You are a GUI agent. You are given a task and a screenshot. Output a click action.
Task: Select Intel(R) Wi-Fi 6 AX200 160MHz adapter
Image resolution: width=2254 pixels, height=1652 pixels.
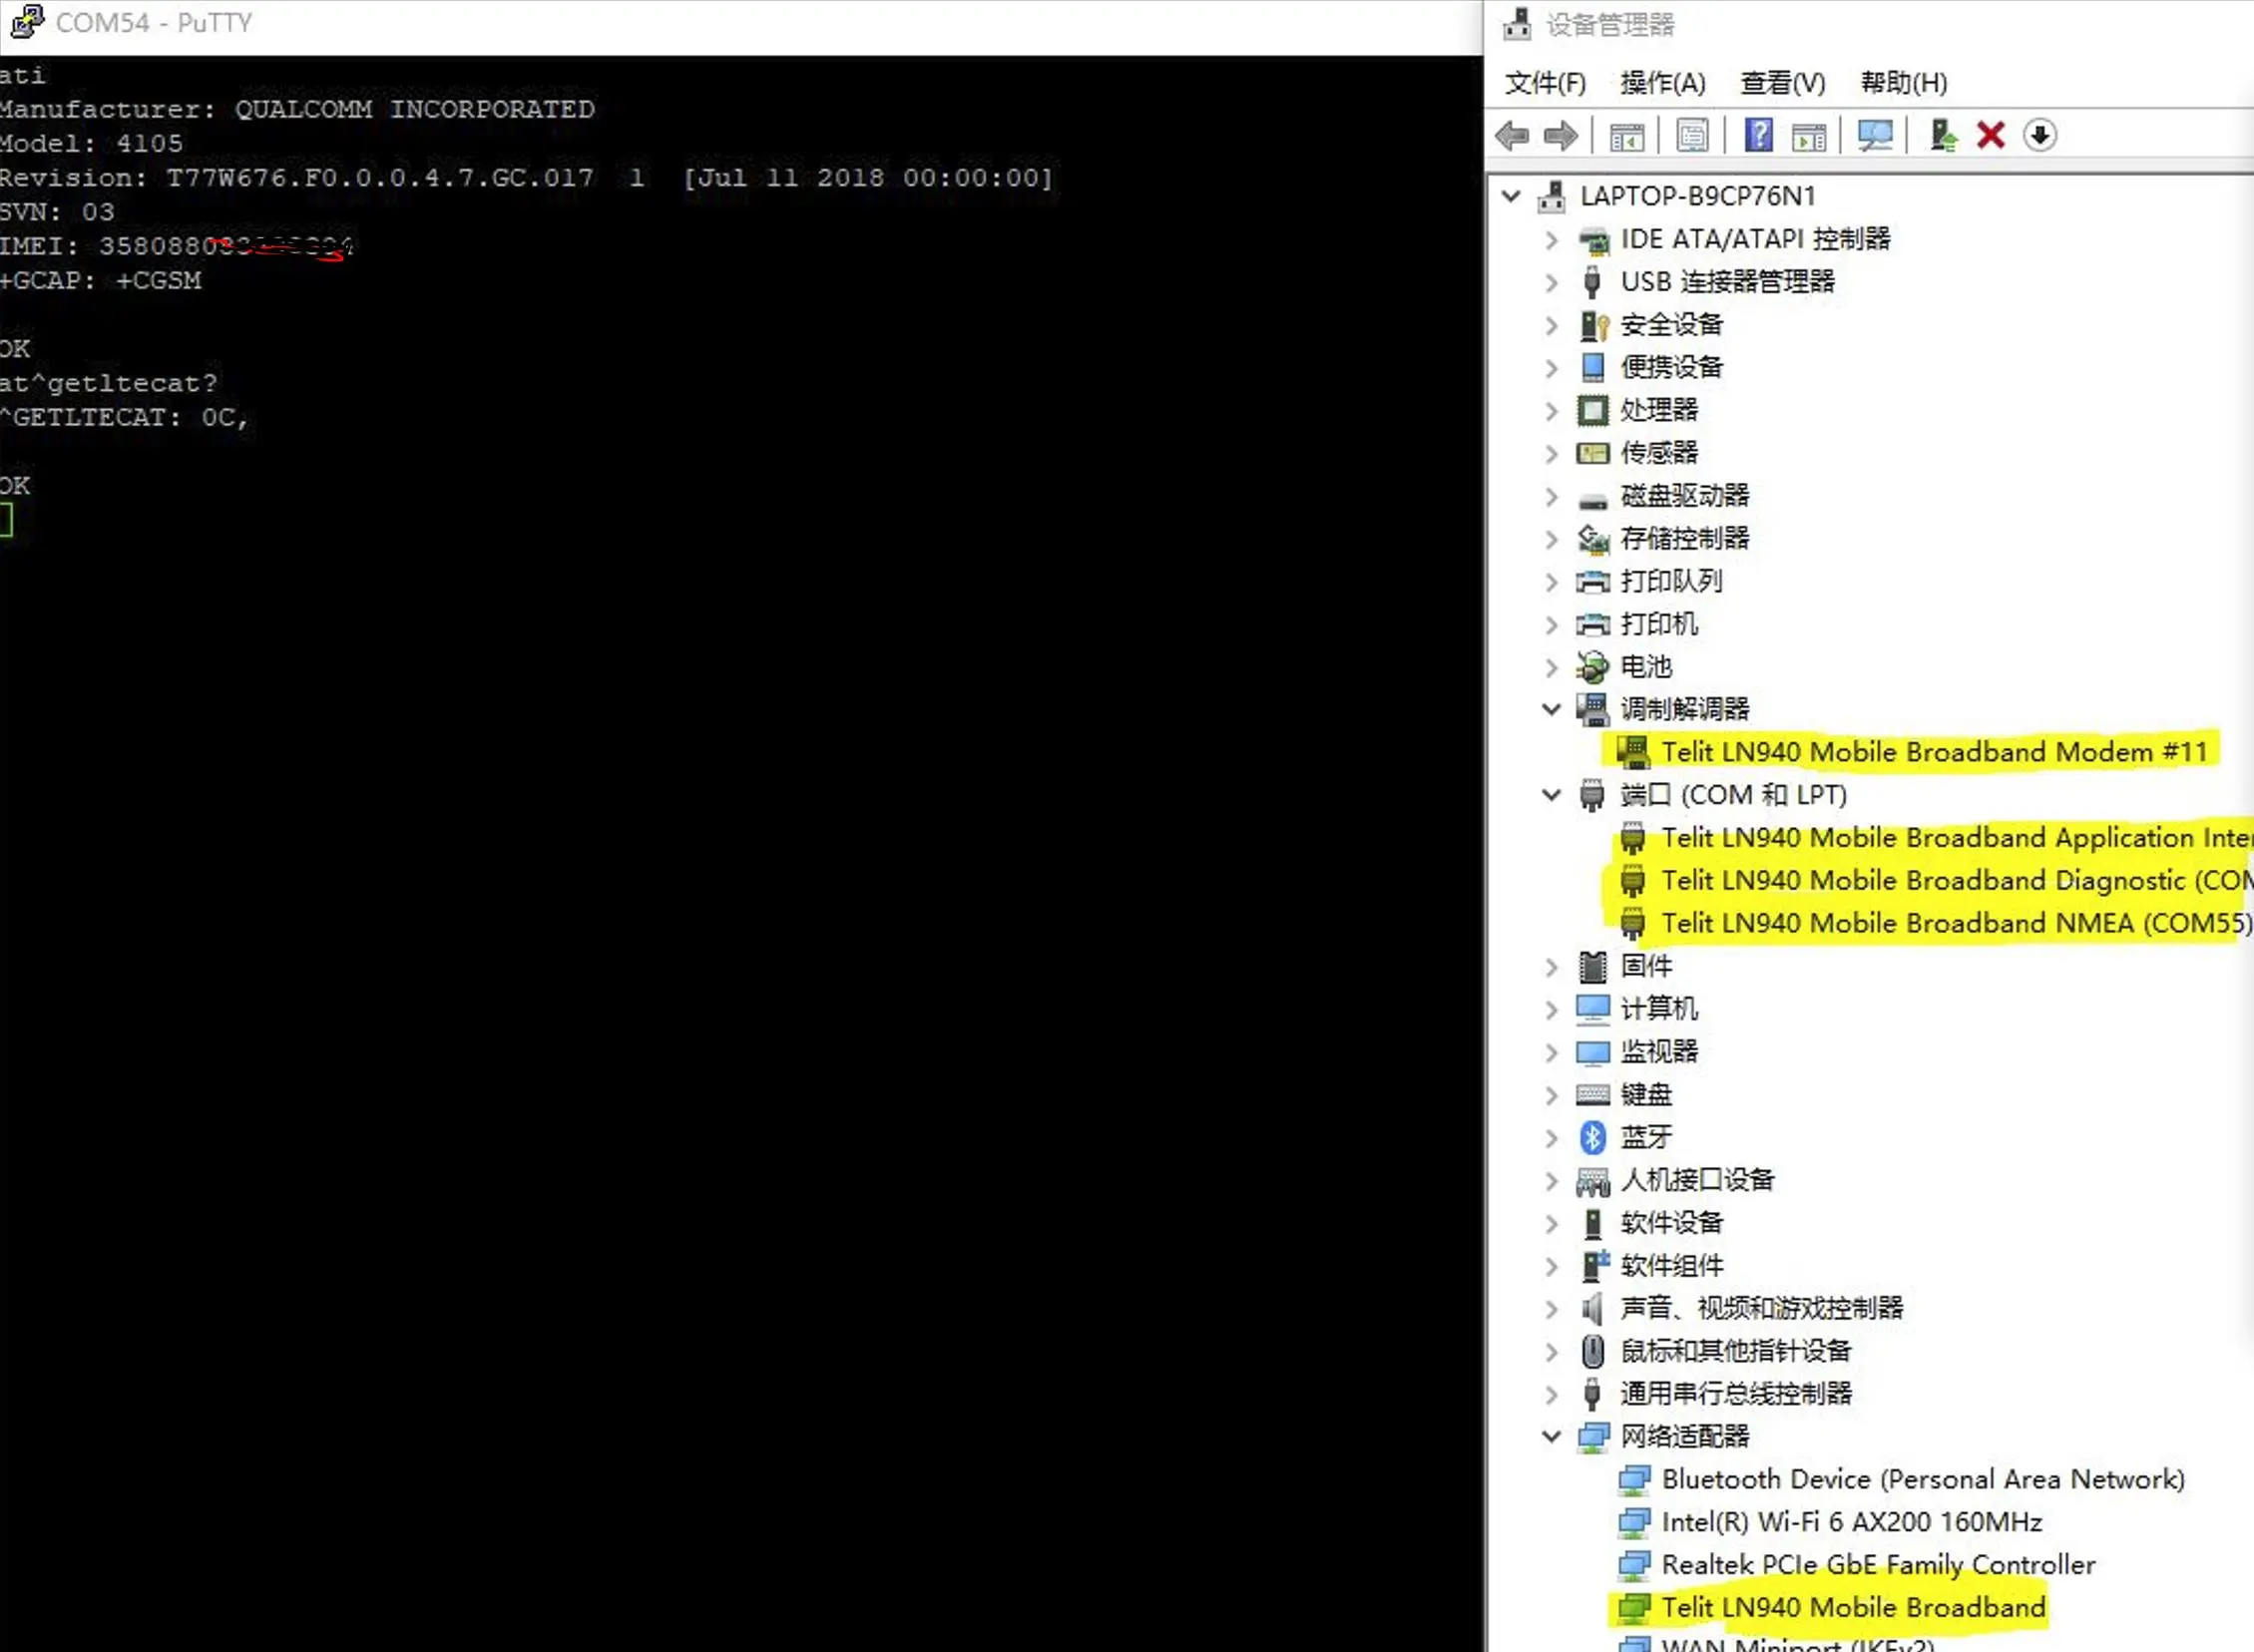coord(1851,1522)
